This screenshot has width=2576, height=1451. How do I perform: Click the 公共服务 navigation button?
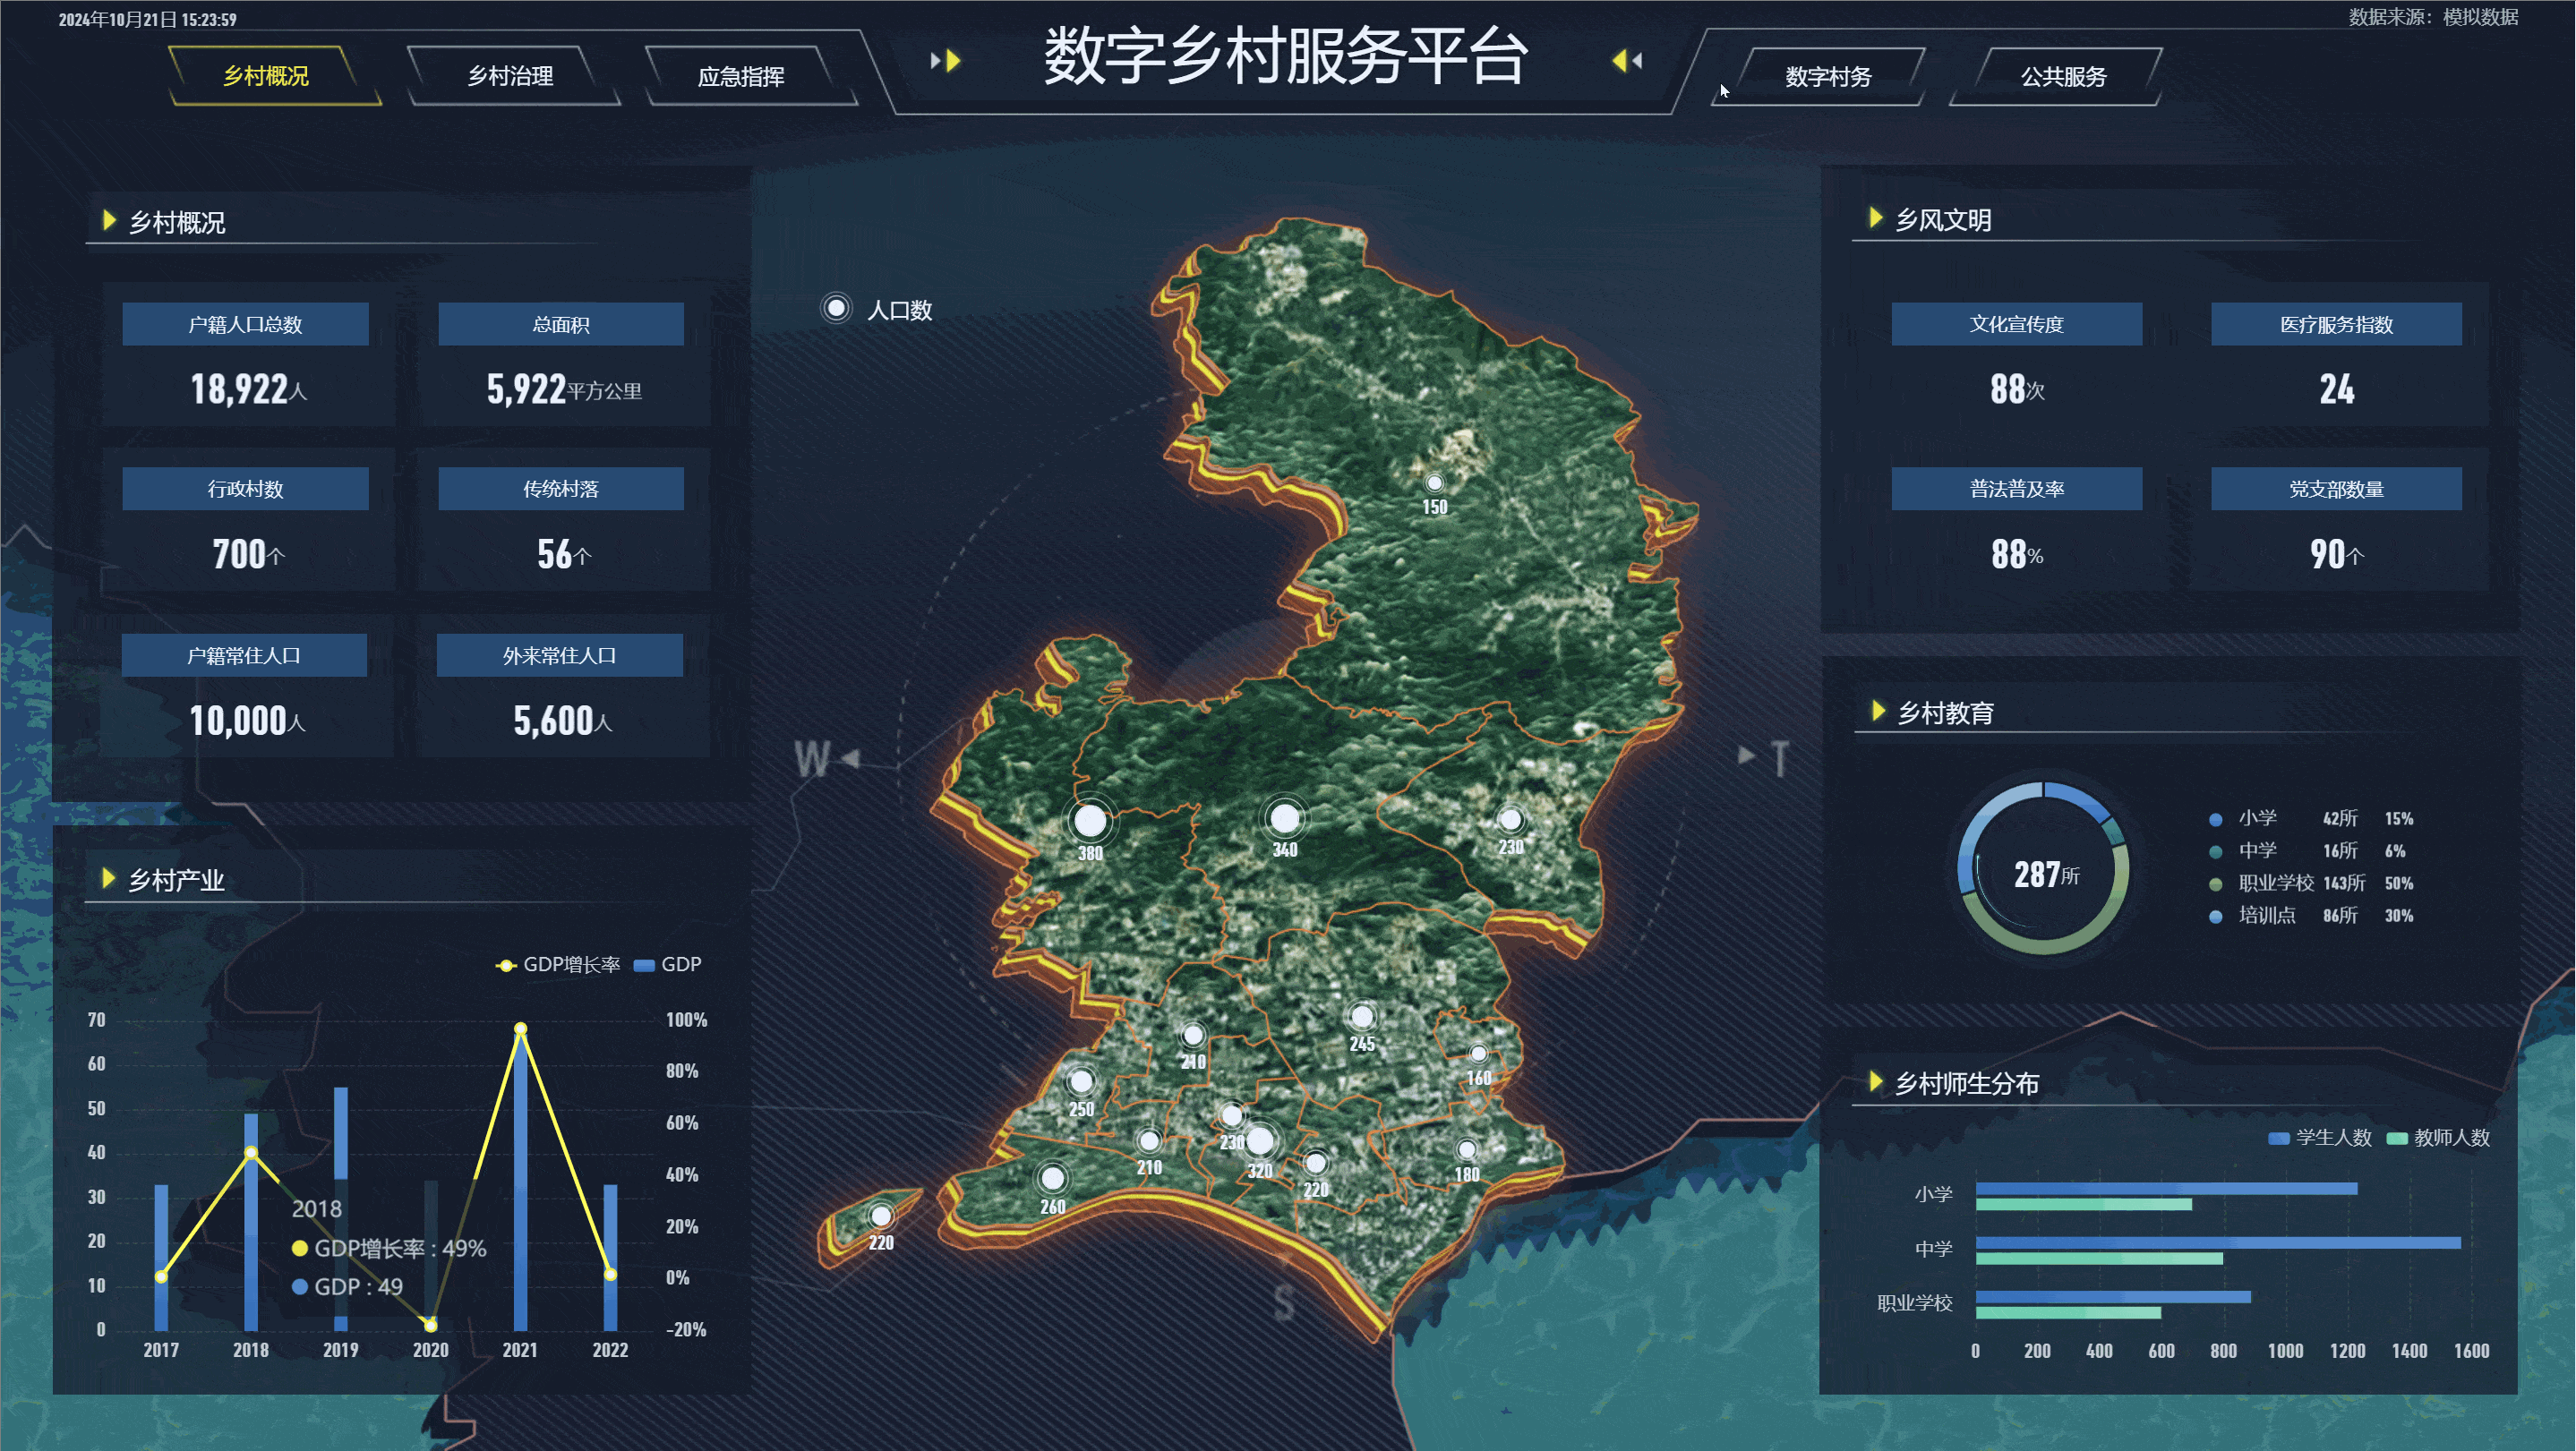click(2062, 77)
